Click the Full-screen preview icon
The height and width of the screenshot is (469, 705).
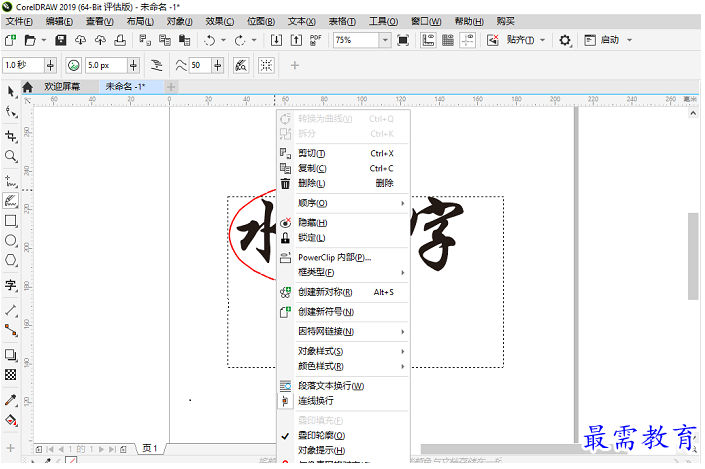(x=403, y=40)
